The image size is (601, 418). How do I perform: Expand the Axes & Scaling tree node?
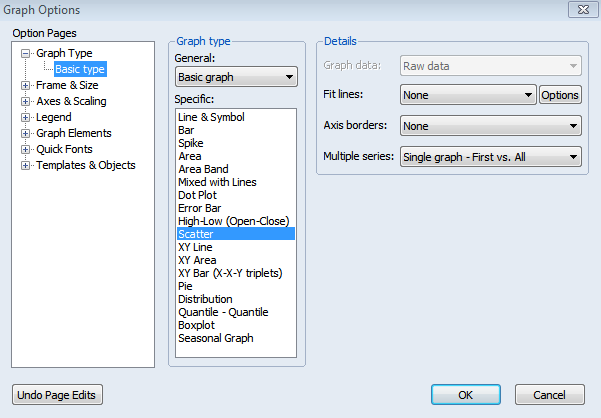[25, 101]
